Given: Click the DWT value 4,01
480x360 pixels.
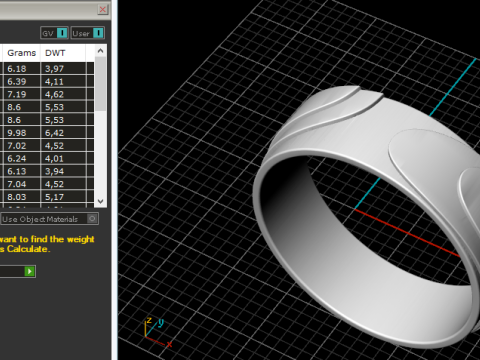Looking at the screenshot, I should (x=54, y=159).
